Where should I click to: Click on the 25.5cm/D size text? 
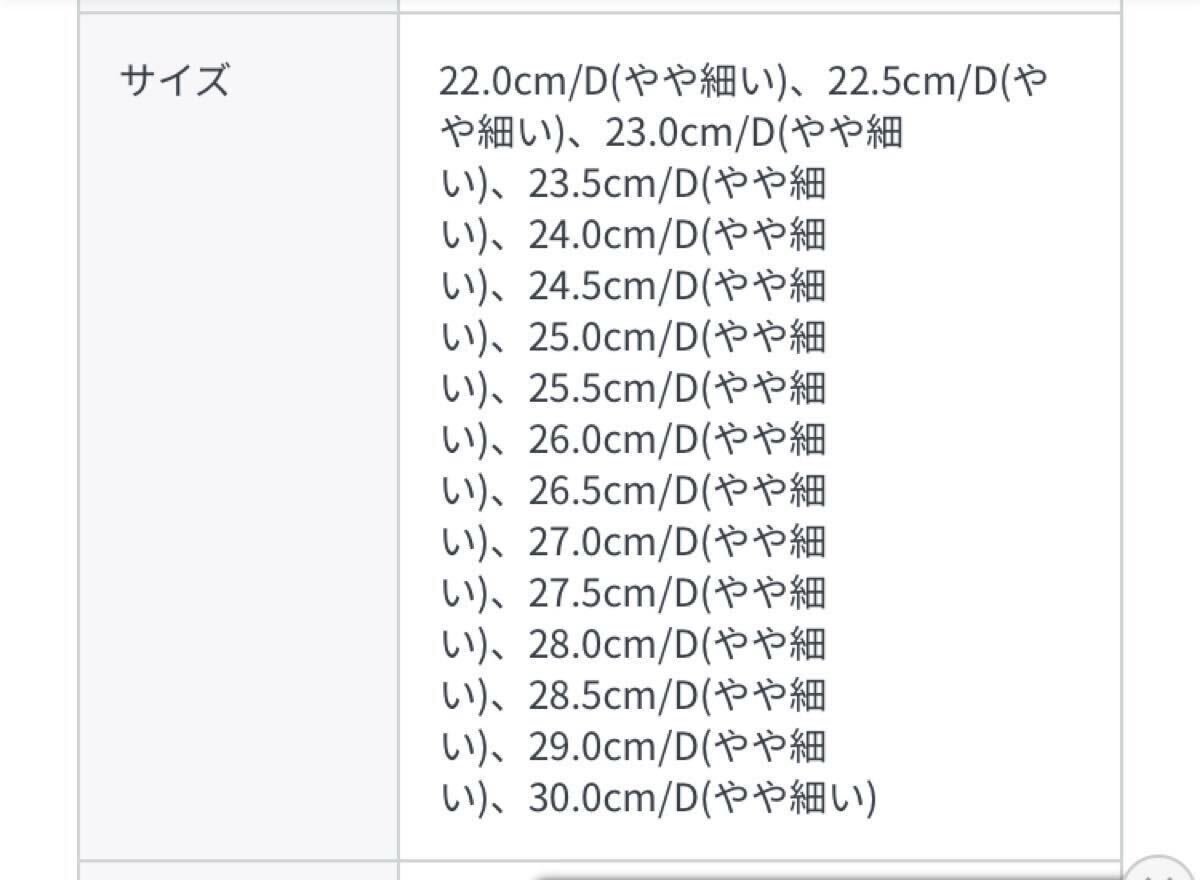tap(612, 389)
